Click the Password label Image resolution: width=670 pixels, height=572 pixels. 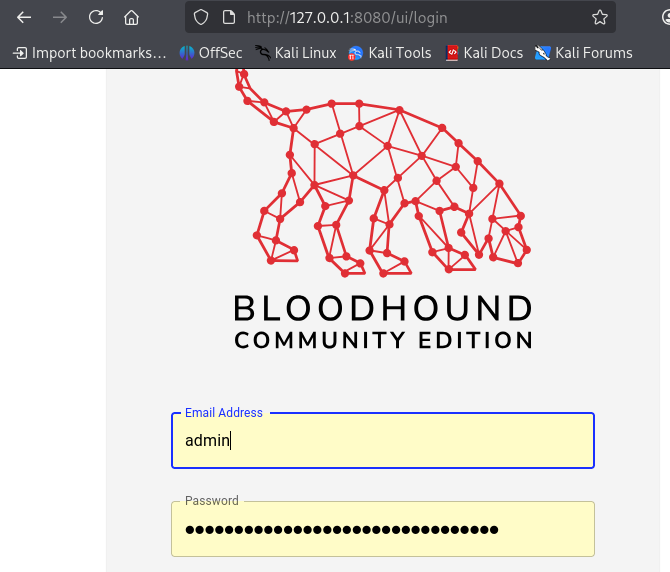(212, 501)
